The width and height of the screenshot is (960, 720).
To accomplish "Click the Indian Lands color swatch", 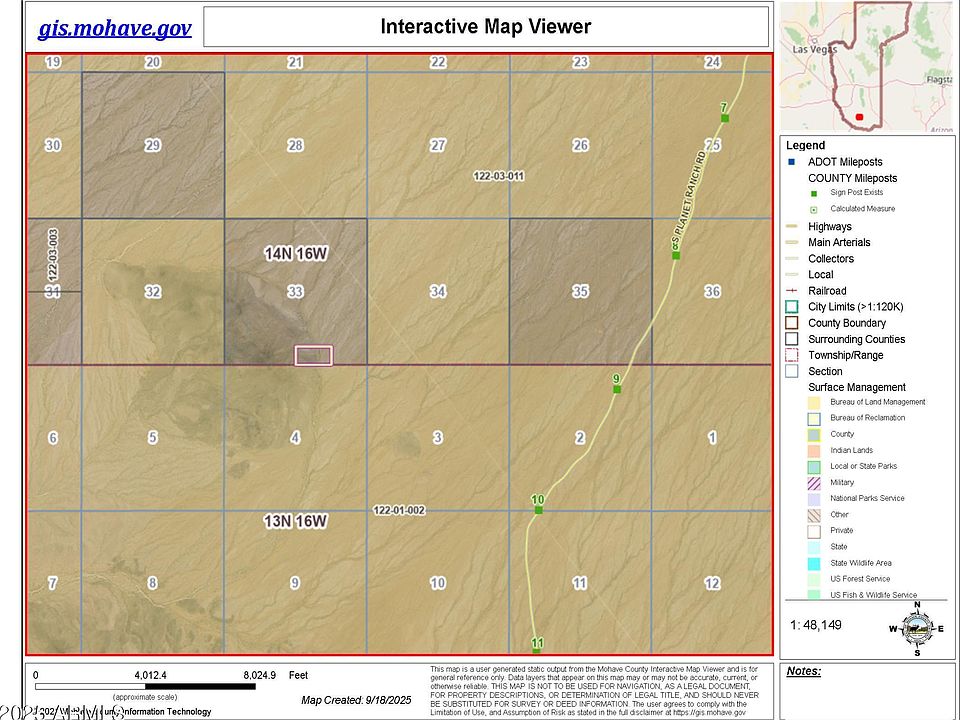I will pos(814,451).
